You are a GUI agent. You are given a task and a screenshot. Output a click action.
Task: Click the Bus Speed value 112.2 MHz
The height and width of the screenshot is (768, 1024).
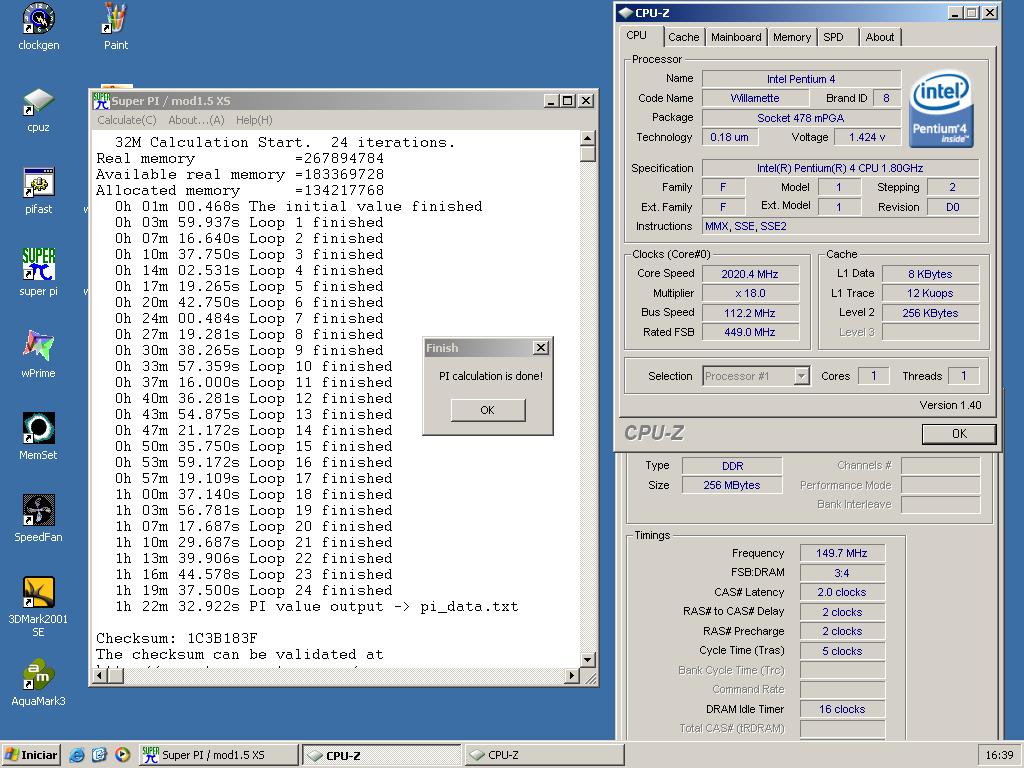tap(750, 313)
